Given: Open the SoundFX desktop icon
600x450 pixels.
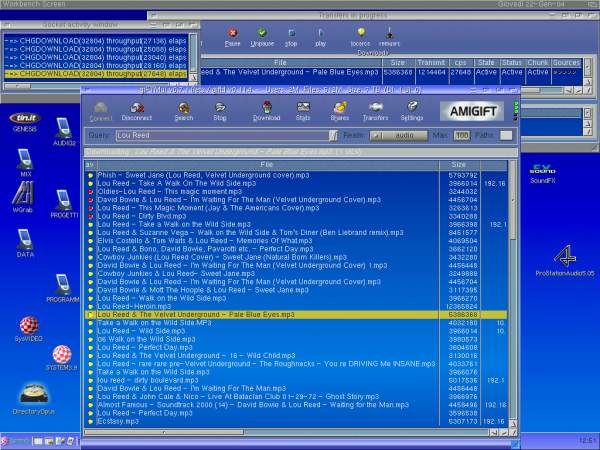Looking at the screenshot, I should 543,174.
